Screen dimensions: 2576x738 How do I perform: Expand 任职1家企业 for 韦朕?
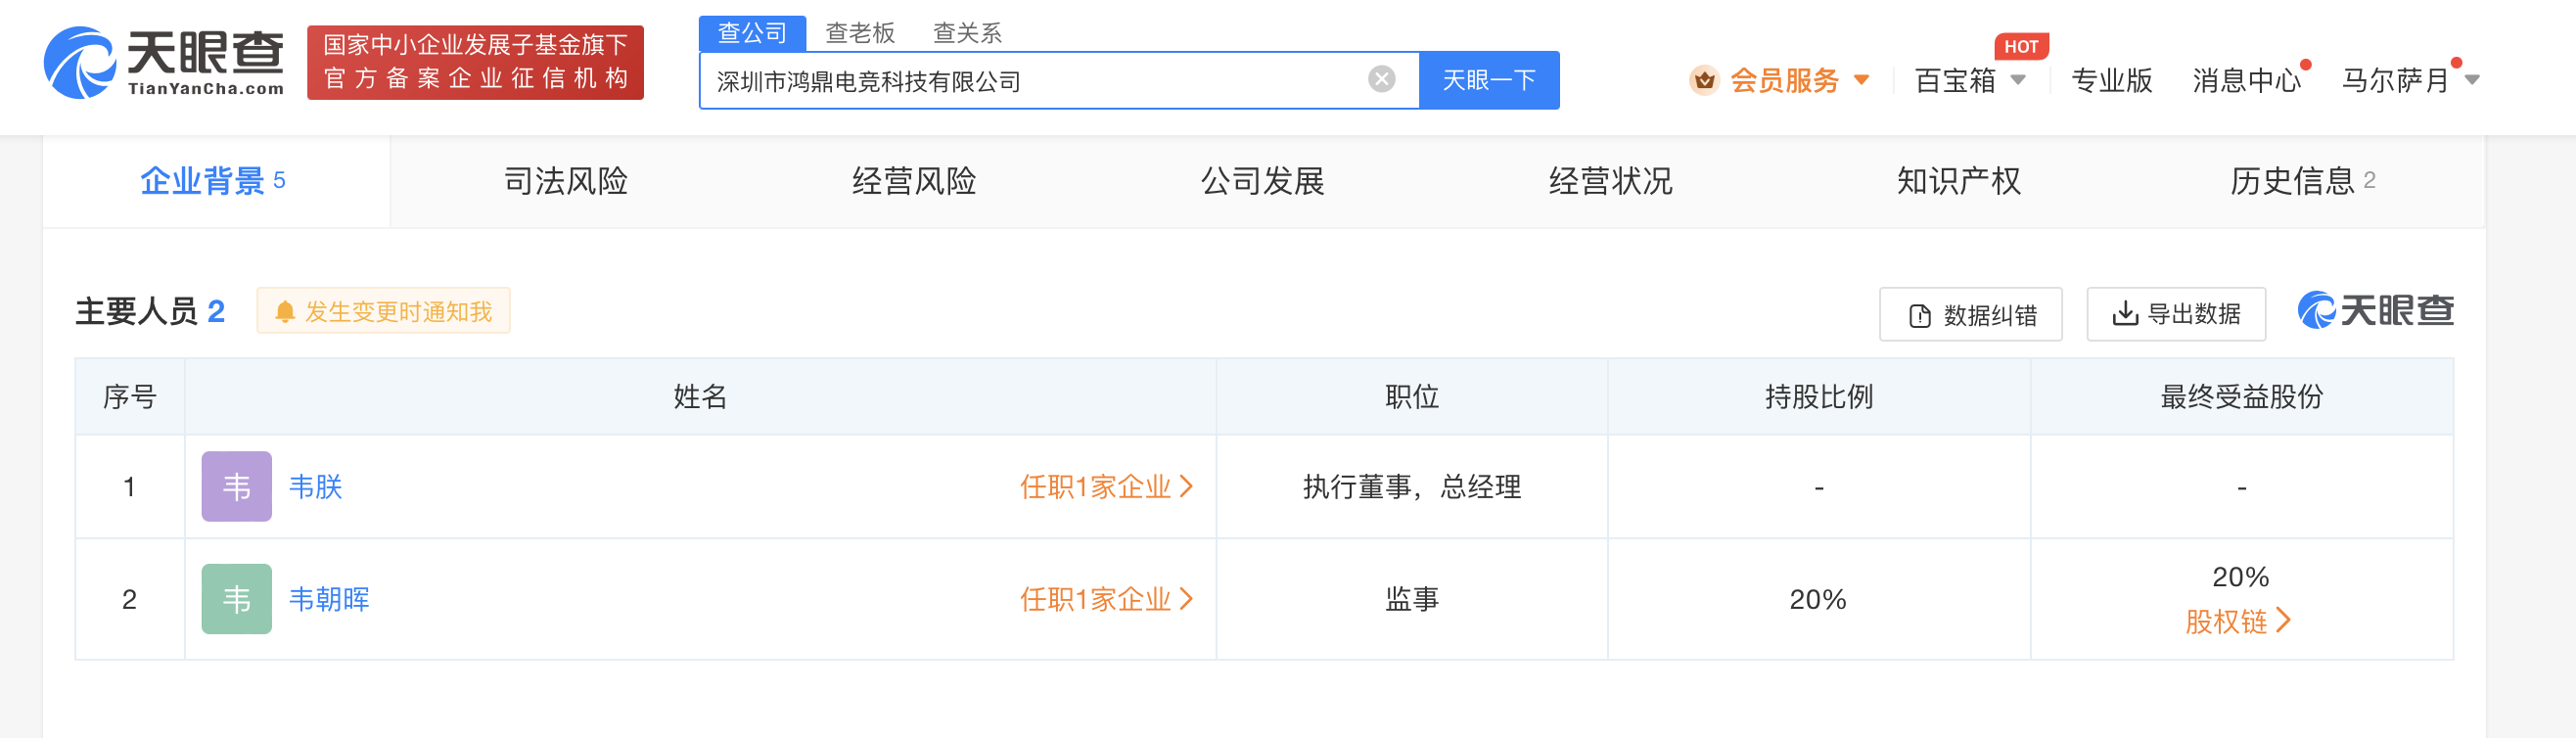click(x=1106, y=487)
